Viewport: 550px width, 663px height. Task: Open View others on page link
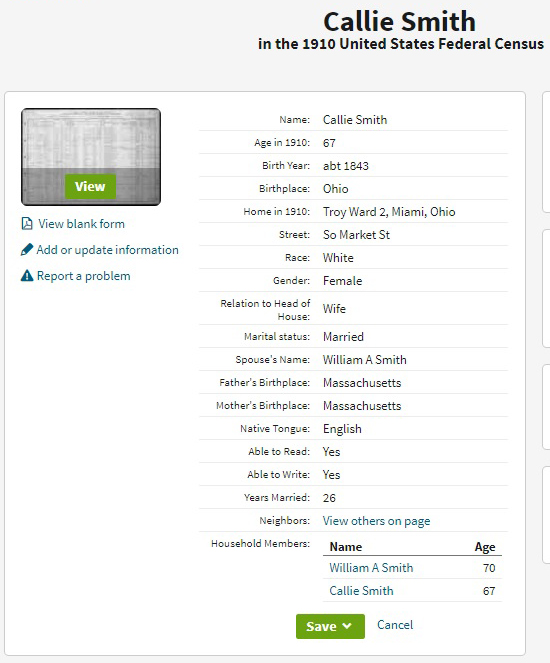click(x=376, y=521)
